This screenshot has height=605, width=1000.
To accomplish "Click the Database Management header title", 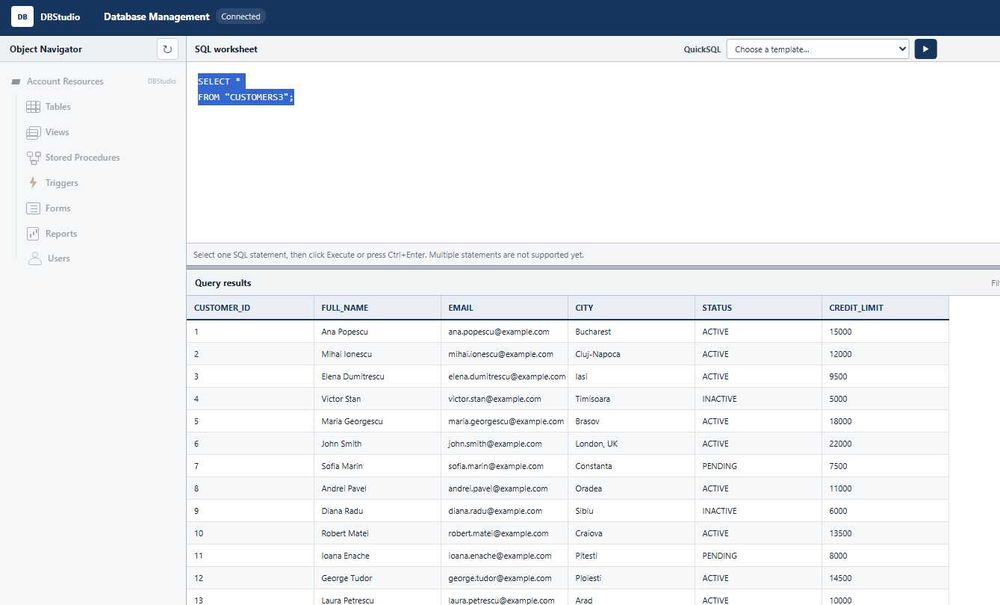I will [156, 17].
